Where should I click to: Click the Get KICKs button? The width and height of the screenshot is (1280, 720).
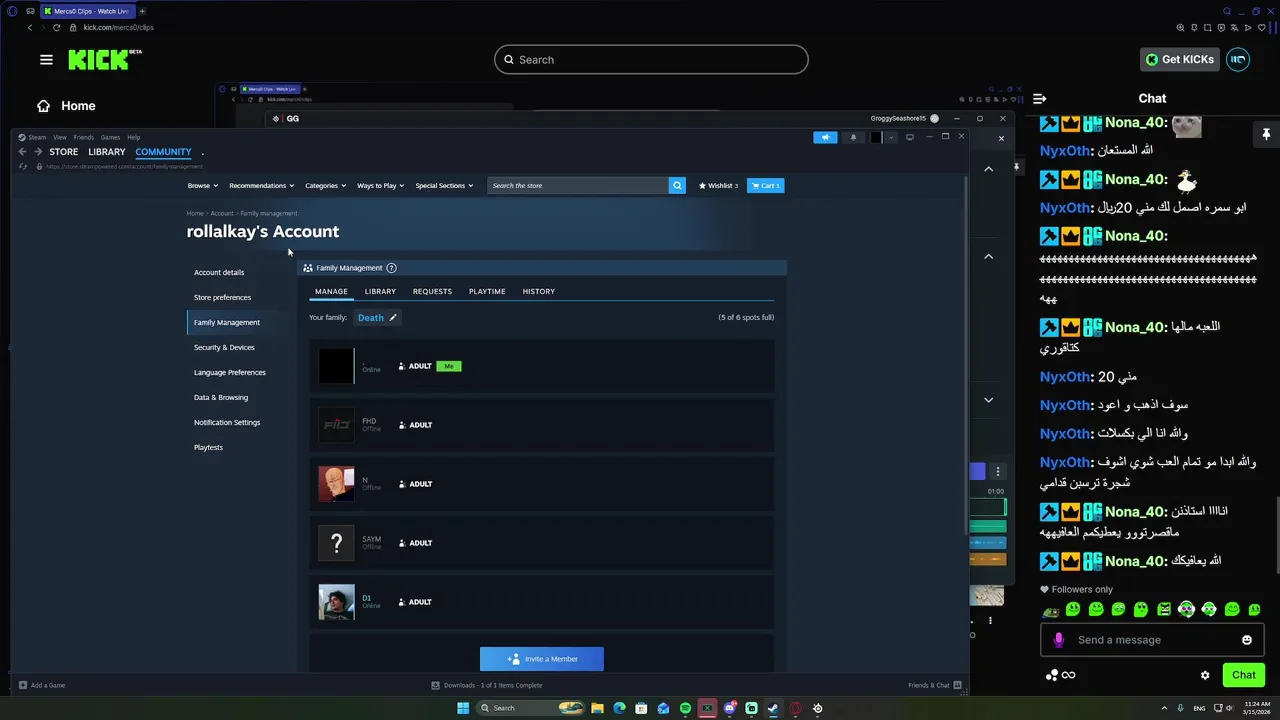pos(1180,59)
